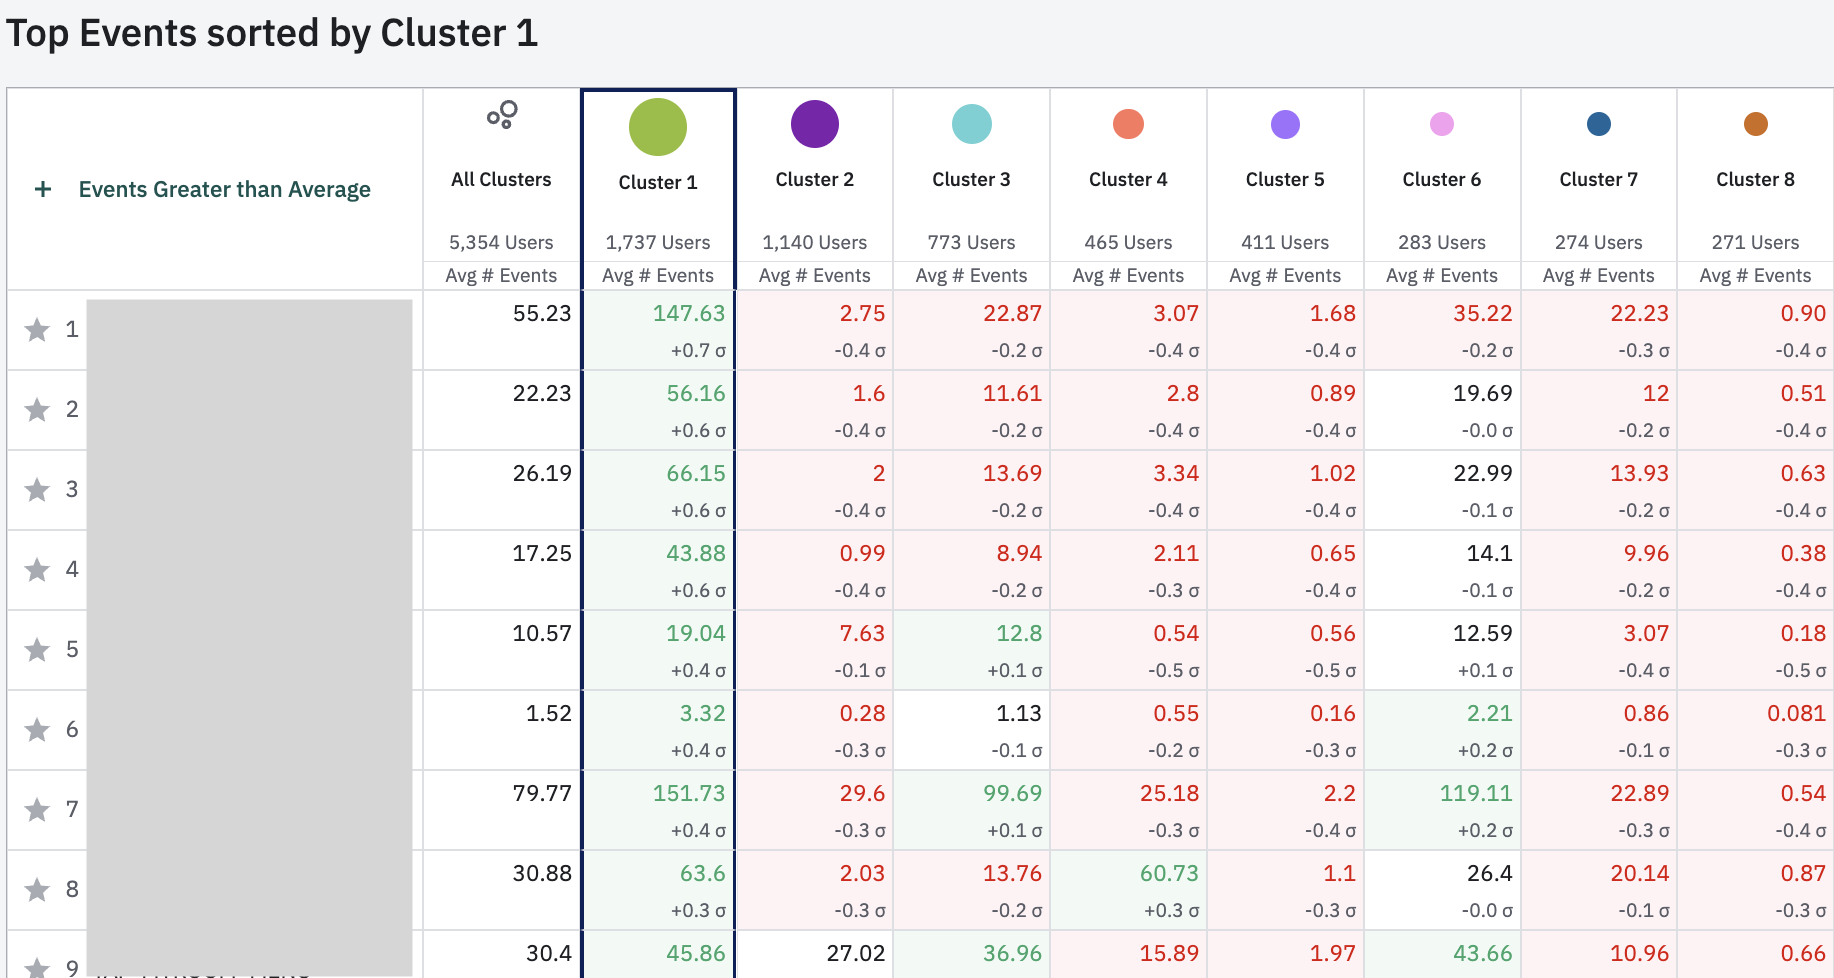1834x978 pixels.
Task: Click the 465 Users count
Action: point(1128,243)
